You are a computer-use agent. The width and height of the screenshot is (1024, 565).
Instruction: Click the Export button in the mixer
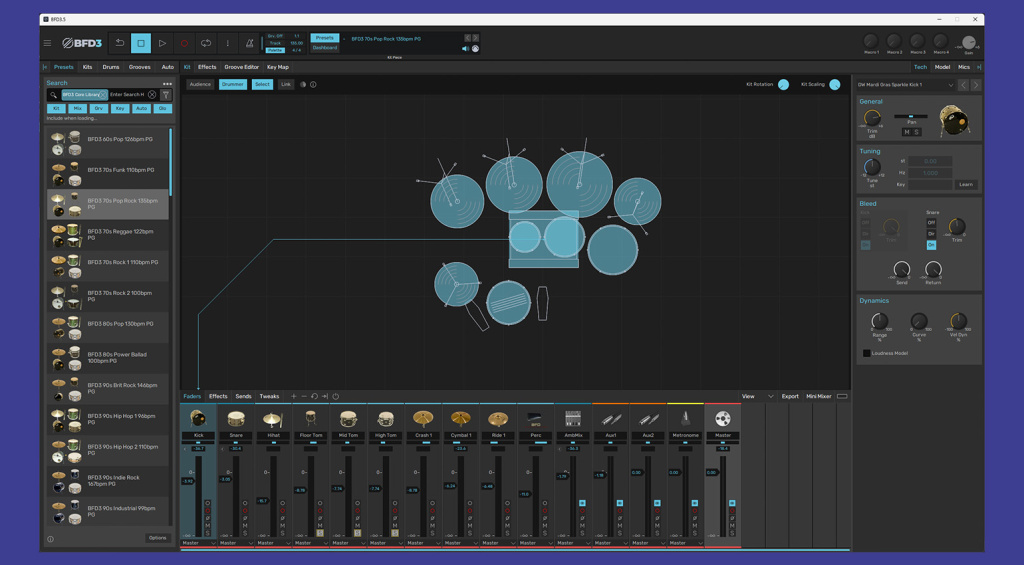pos(790,397)
